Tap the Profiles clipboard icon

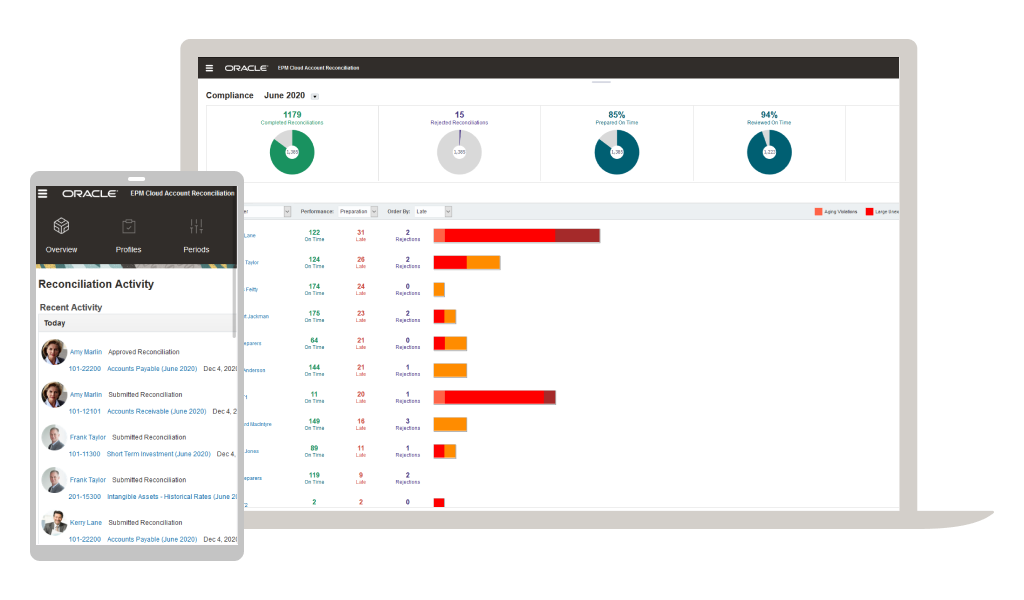pos(128,227)
